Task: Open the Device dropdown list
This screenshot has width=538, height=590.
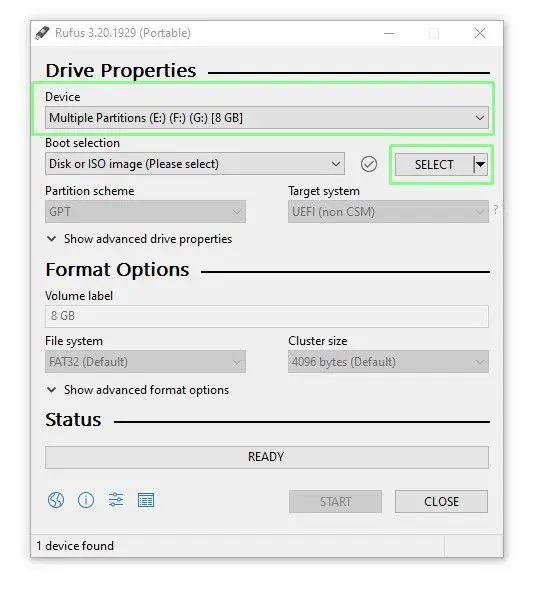Action: [x=267, y=118]
